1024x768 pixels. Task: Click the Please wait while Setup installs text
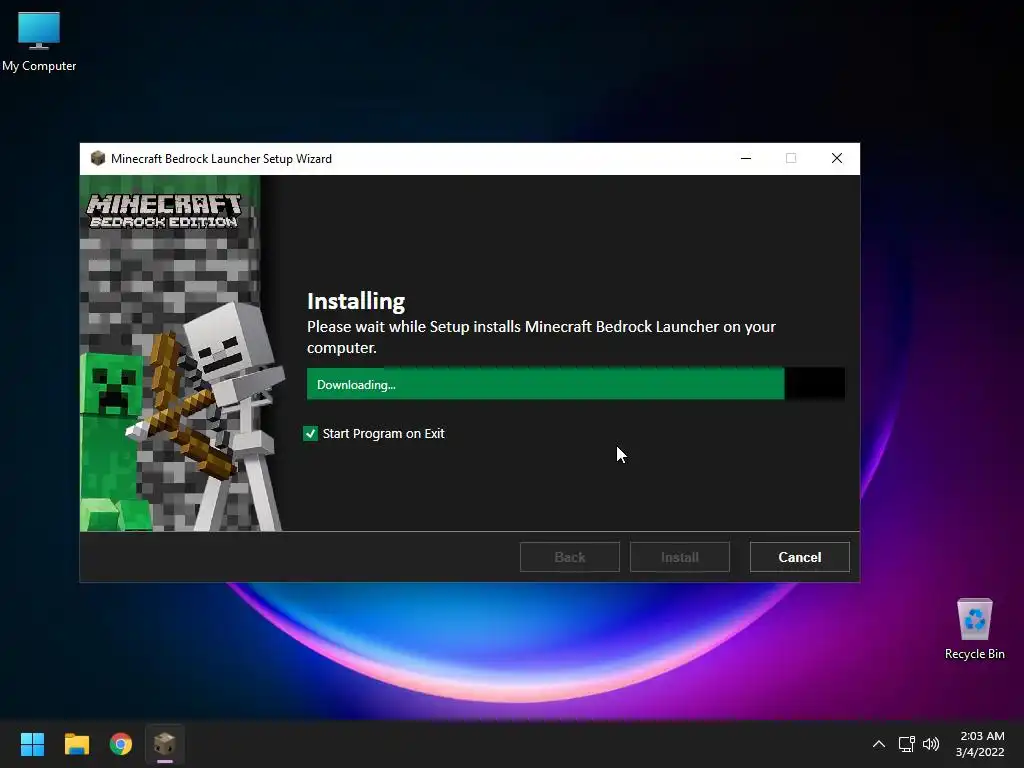[541, 337]
